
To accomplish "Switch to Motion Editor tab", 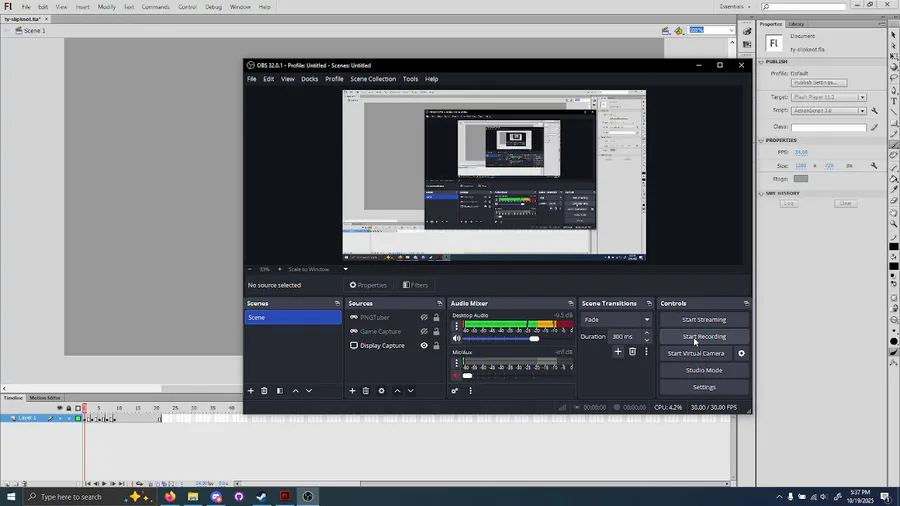I will (45, 398).
